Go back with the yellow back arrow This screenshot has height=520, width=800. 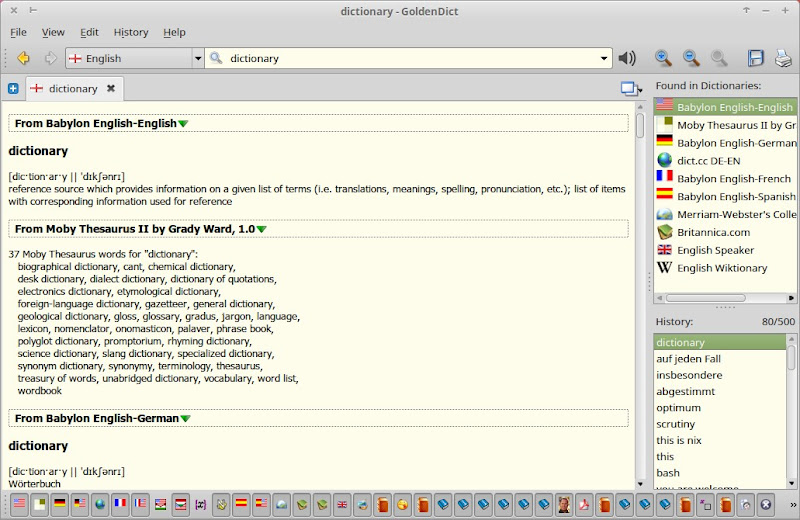23,58
